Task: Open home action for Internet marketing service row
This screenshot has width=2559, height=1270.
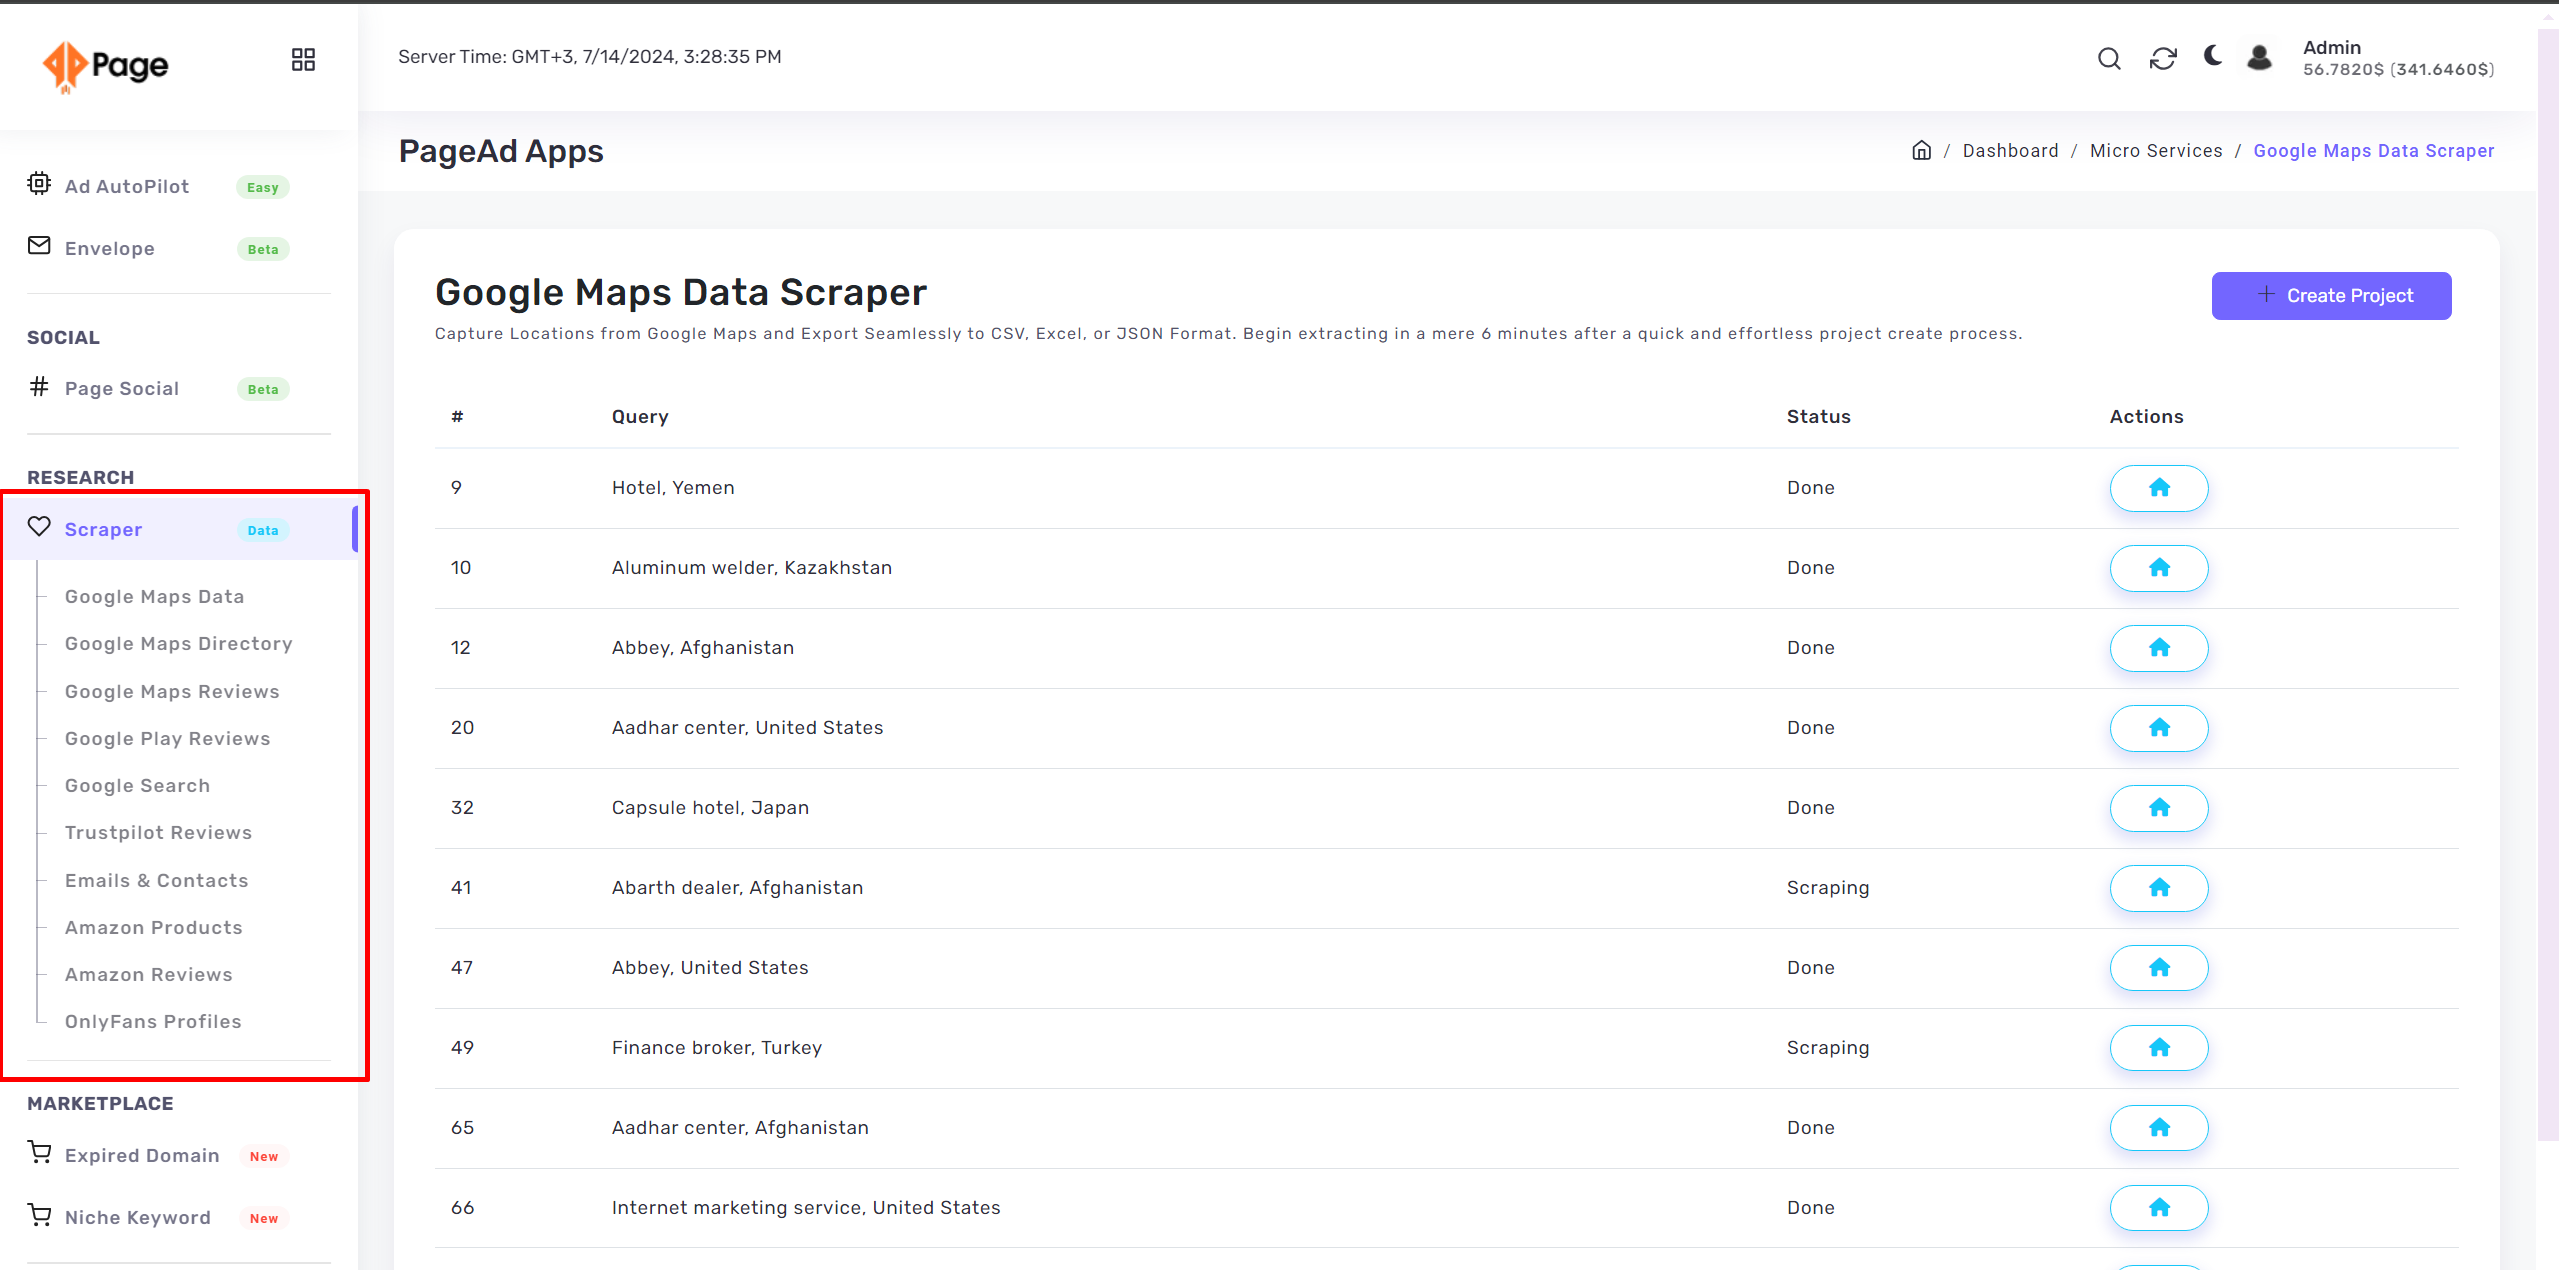Action: pyautogui.click(x=2159, y=1208)
